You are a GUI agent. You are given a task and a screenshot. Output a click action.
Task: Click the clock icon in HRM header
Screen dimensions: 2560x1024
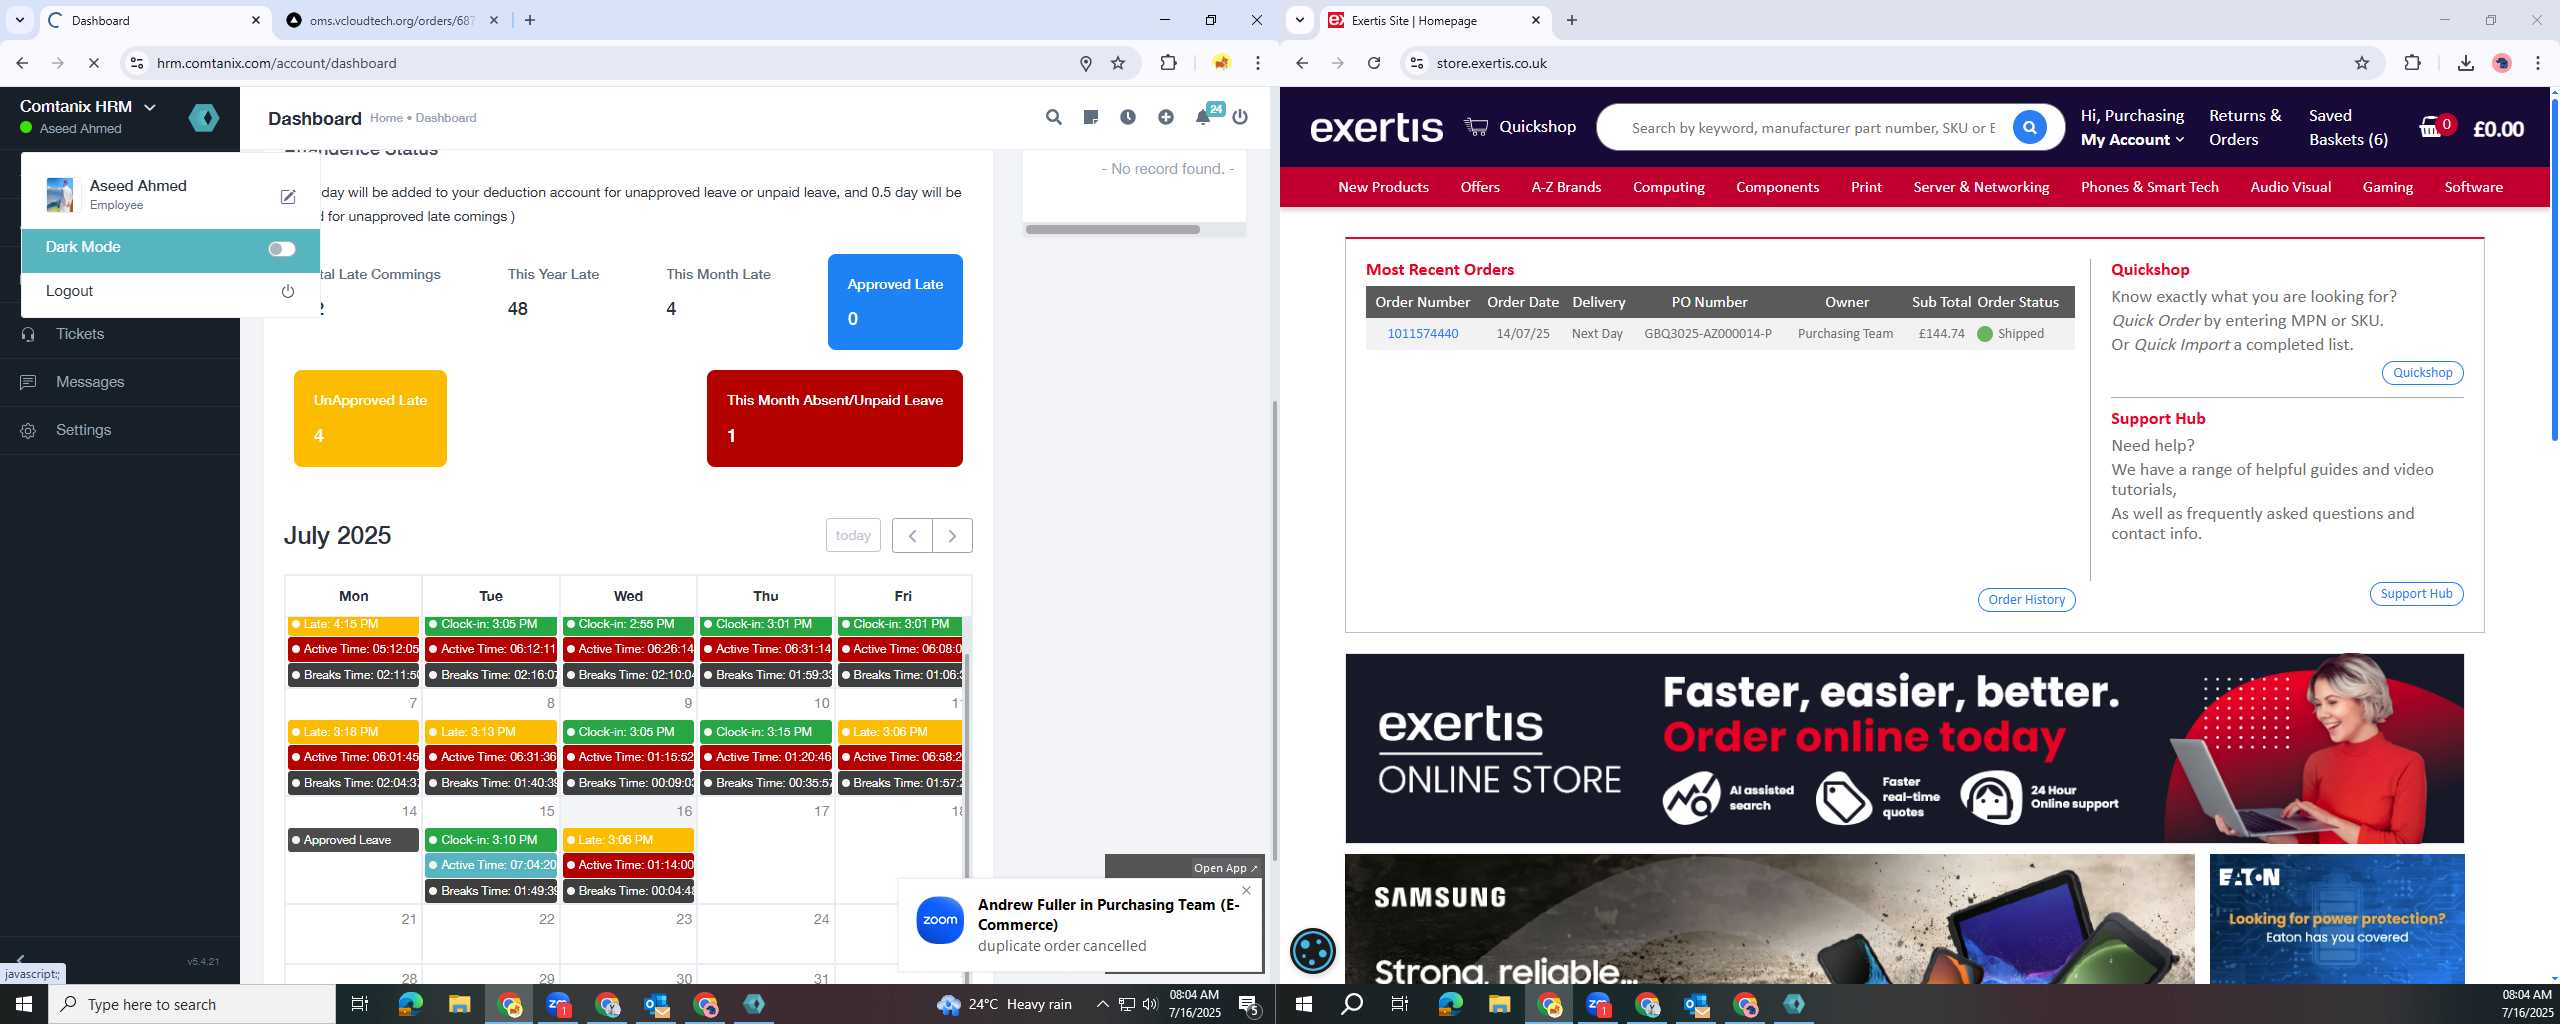[1128, 117]
